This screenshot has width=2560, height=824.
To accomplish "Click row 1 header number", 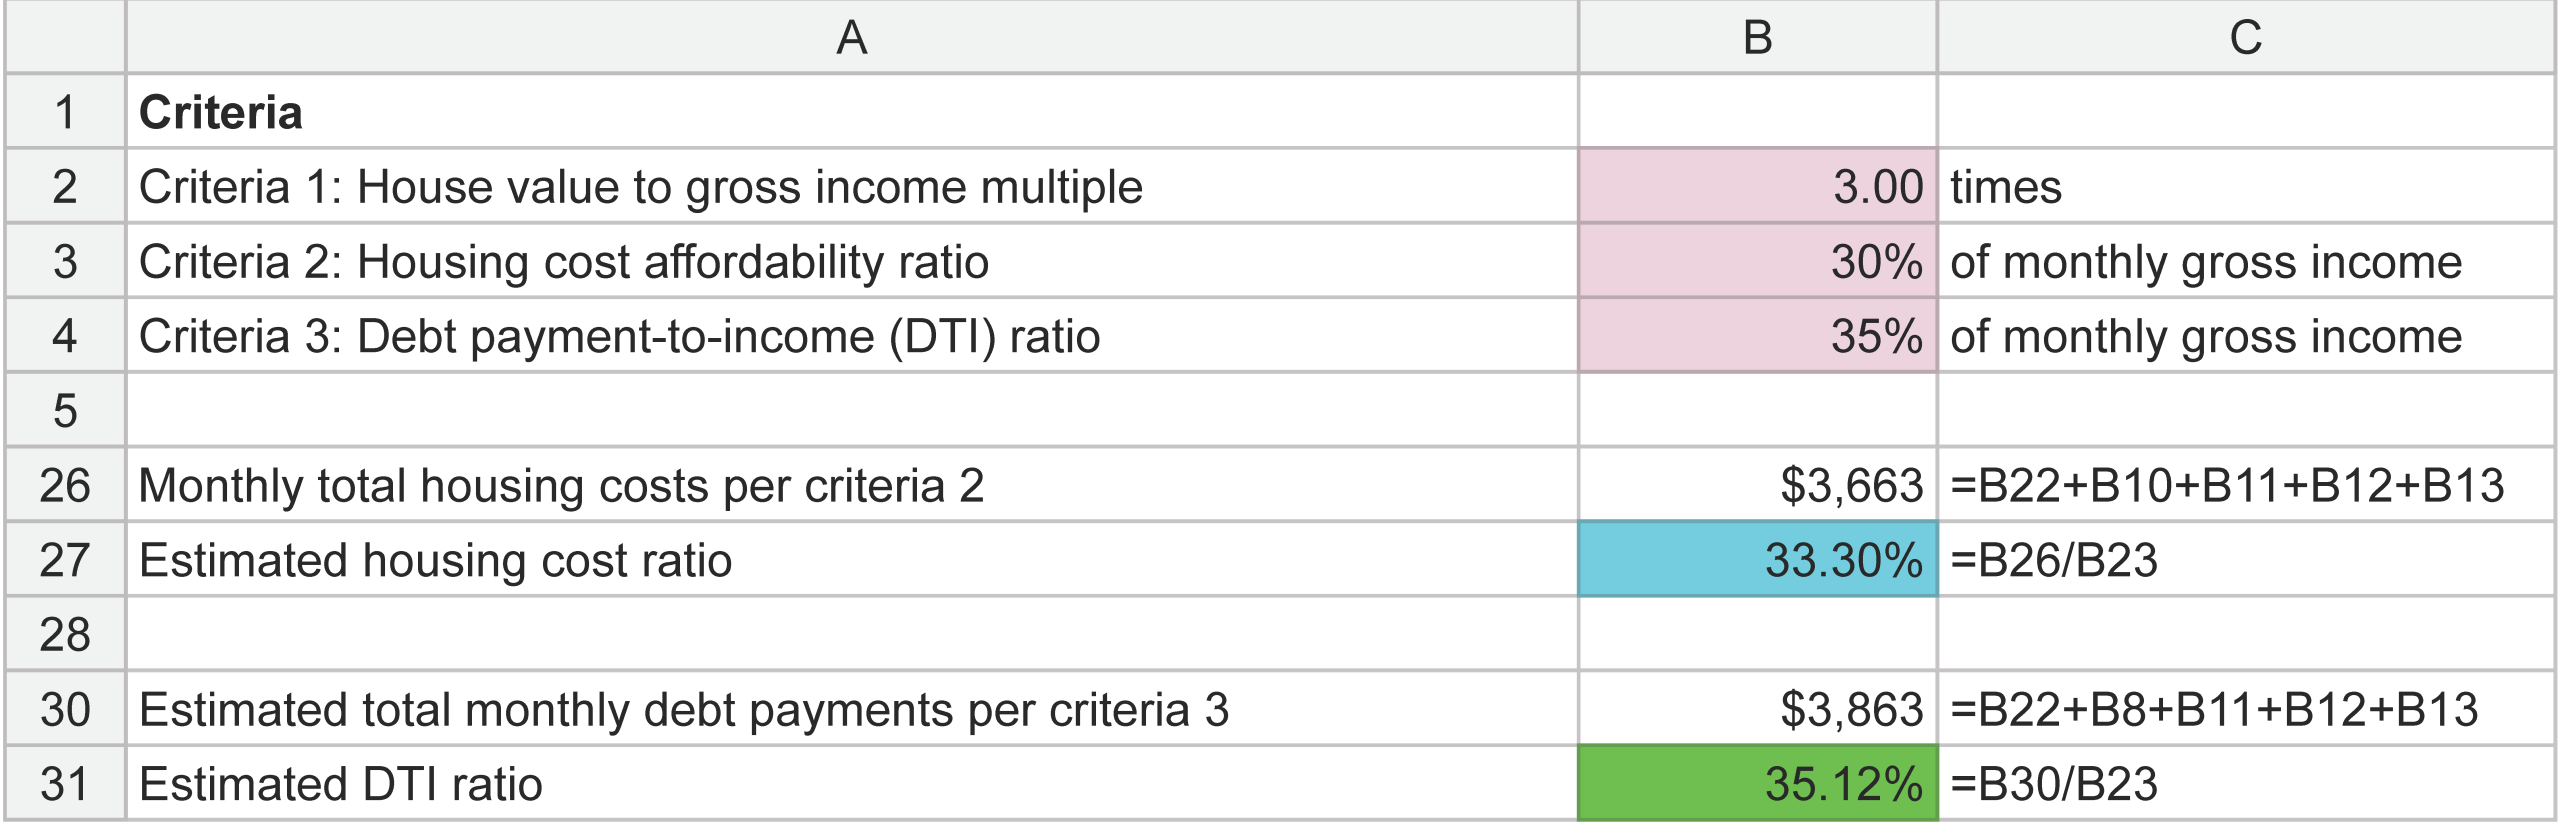I will (x=65, y=112).
